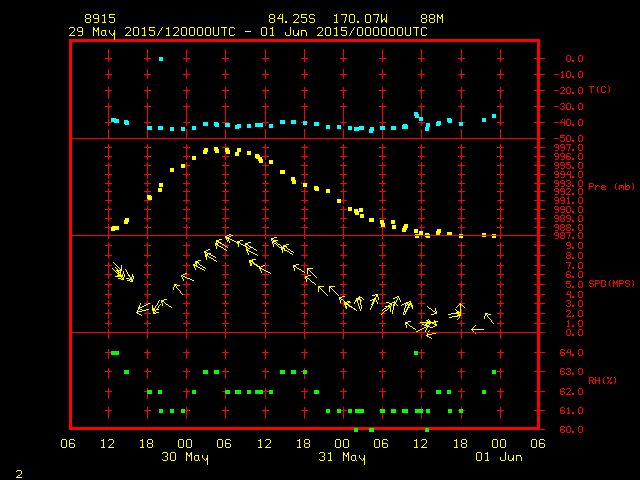Select the 31 May date label
Image resolution: width=640 pixels, height=480 pixels.
pos(341,457)
